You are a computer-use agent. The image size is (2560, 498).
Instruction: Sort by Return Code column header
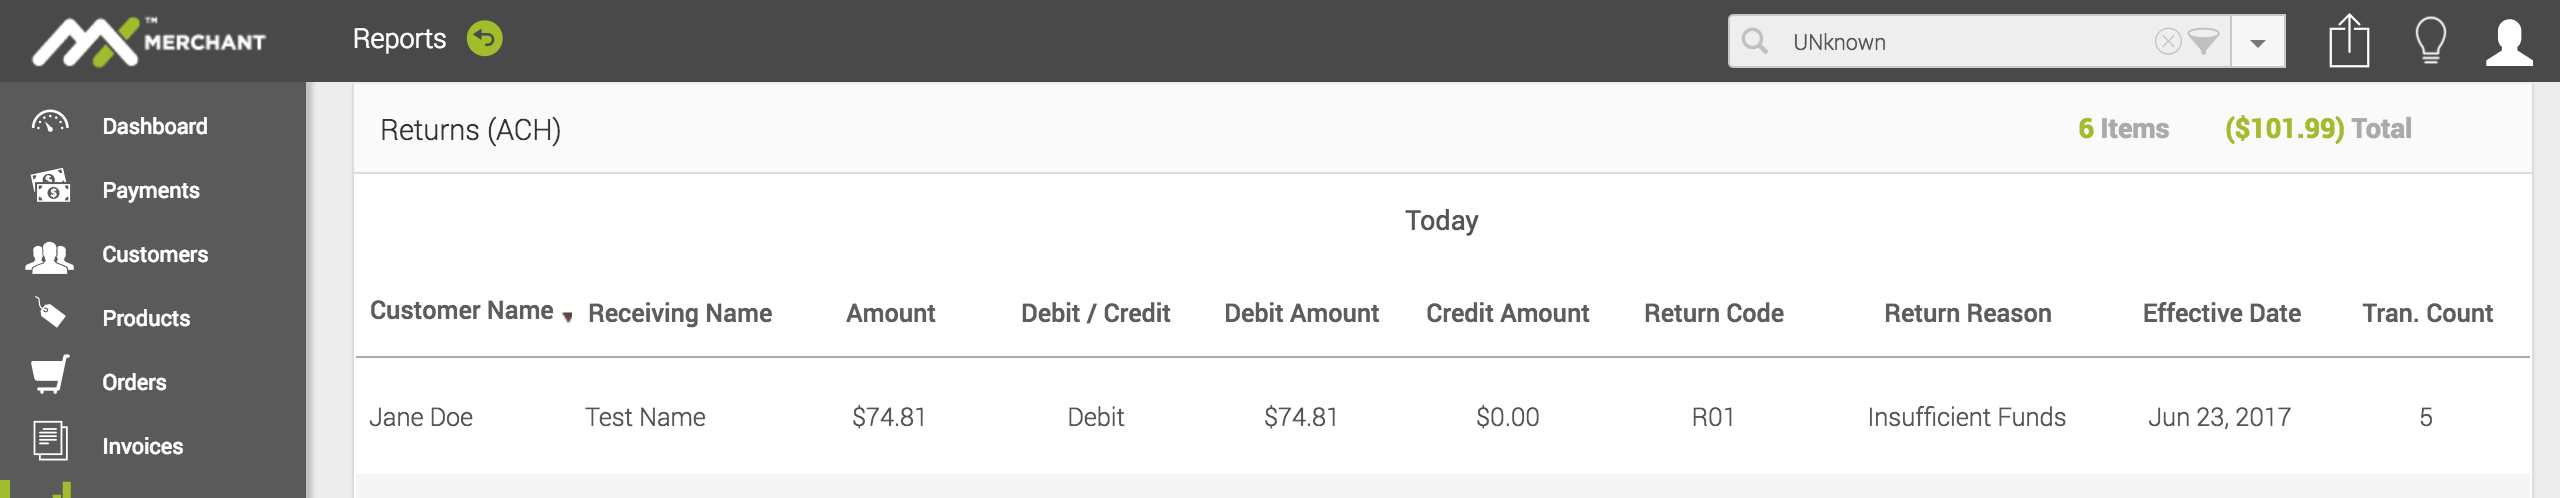[1713, 313]
